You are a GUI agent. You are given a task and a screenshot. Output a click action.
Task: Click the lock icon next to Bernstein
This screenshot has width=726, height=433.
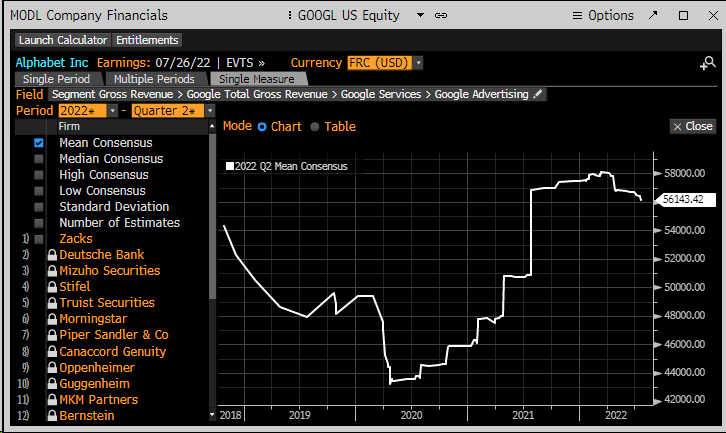coord(52,415)
